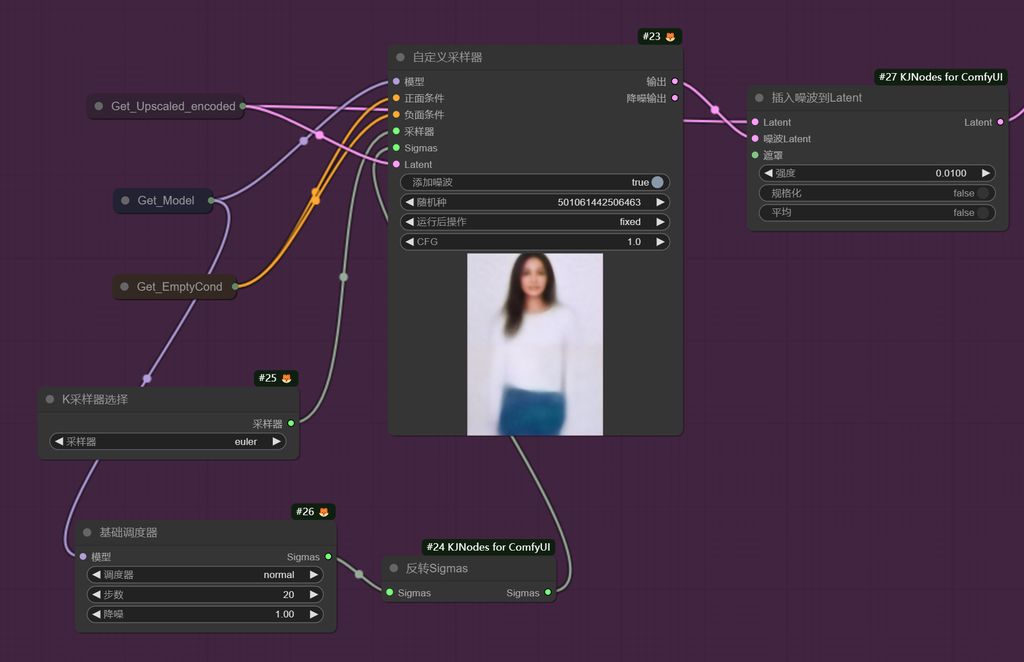Click the blurry woman preview image
Viewport: 1024px width, 662px height.
535,344
